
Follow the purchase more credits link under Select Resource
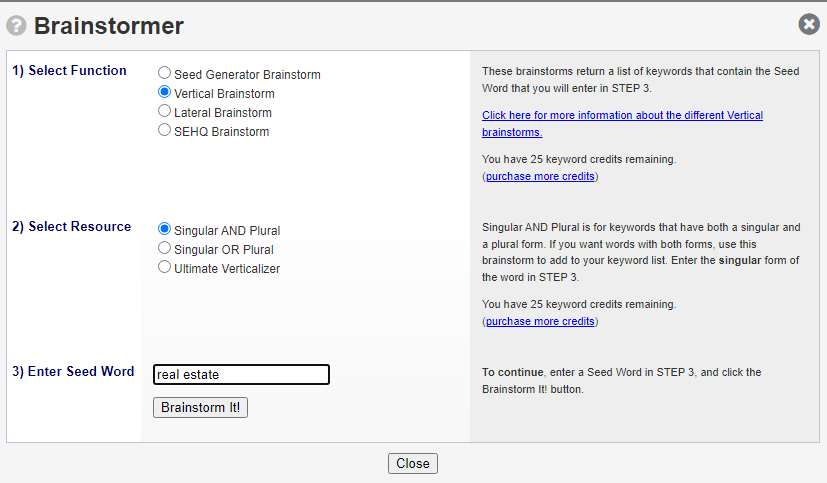[540, 321]
